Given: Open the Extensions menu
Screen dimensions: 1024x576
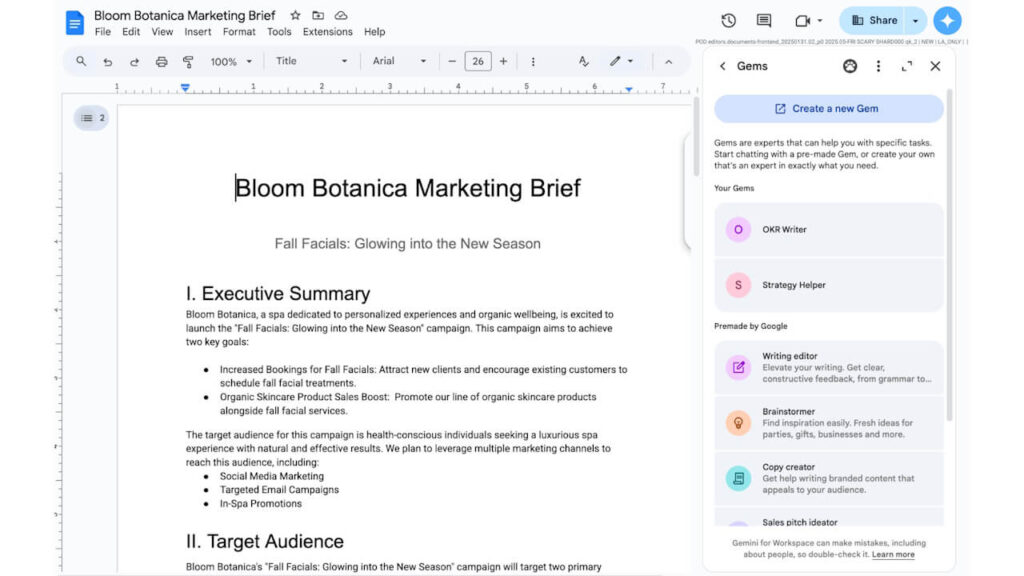Looking at the screenshot, I should pyautogui.click(x=328, y=31).
